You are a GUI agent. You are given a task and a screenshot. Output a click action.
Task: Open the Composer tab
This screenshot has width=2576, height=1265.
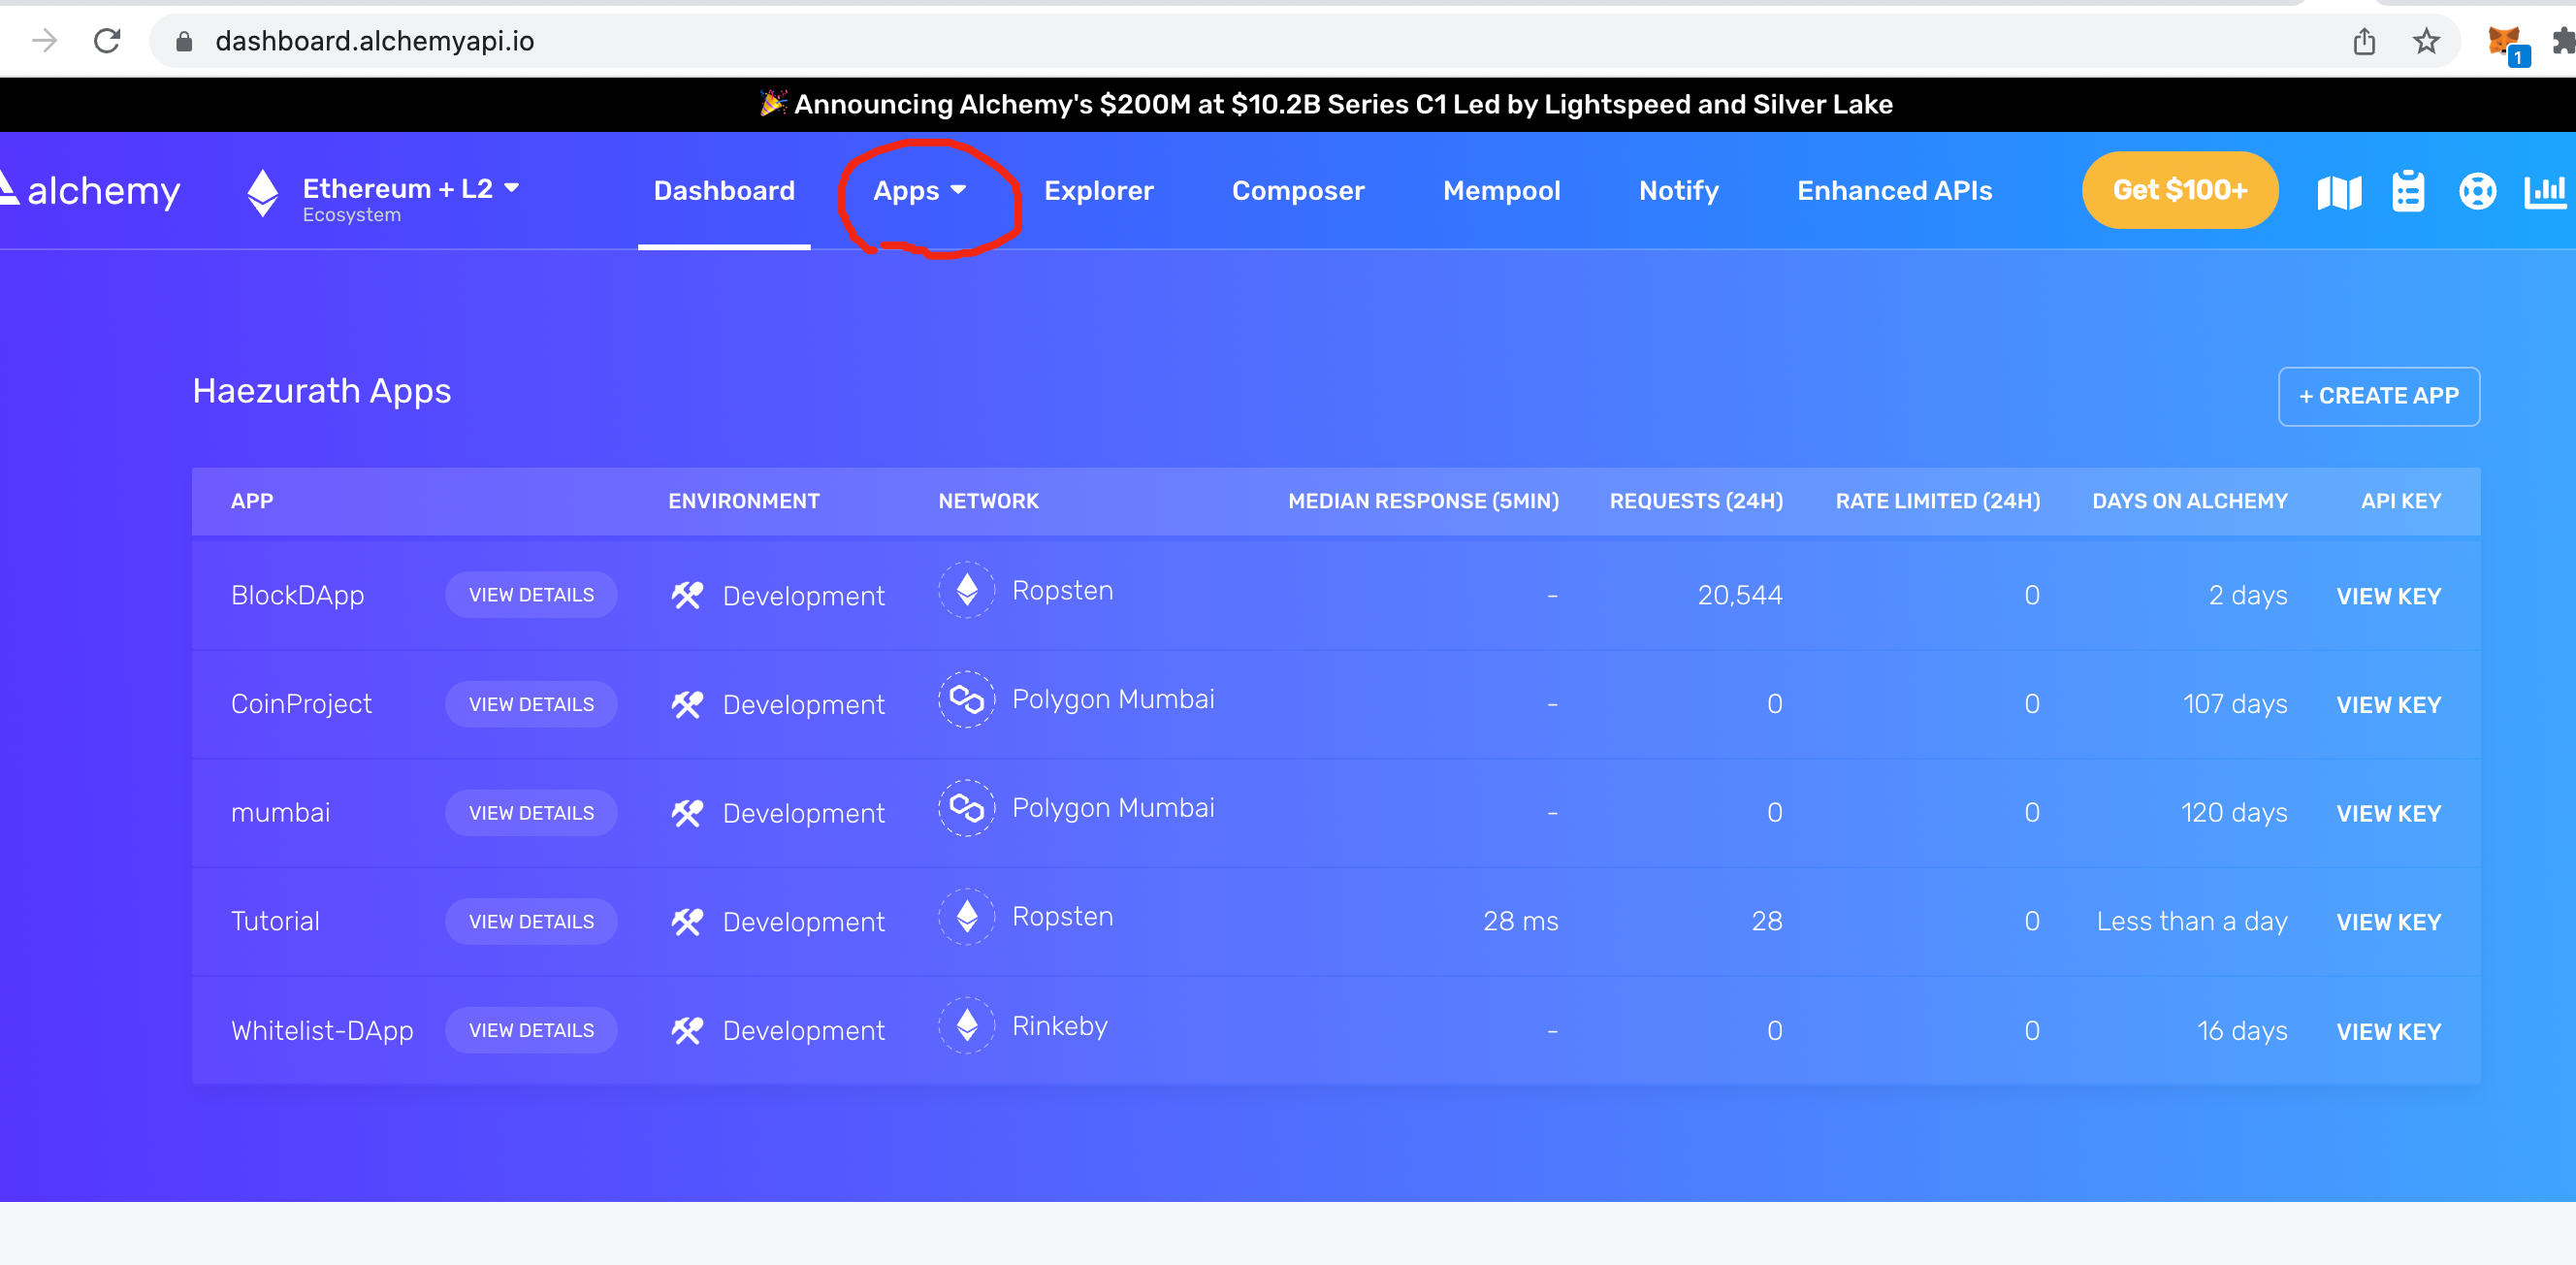pyautogui.click(x=1298, y=190)
